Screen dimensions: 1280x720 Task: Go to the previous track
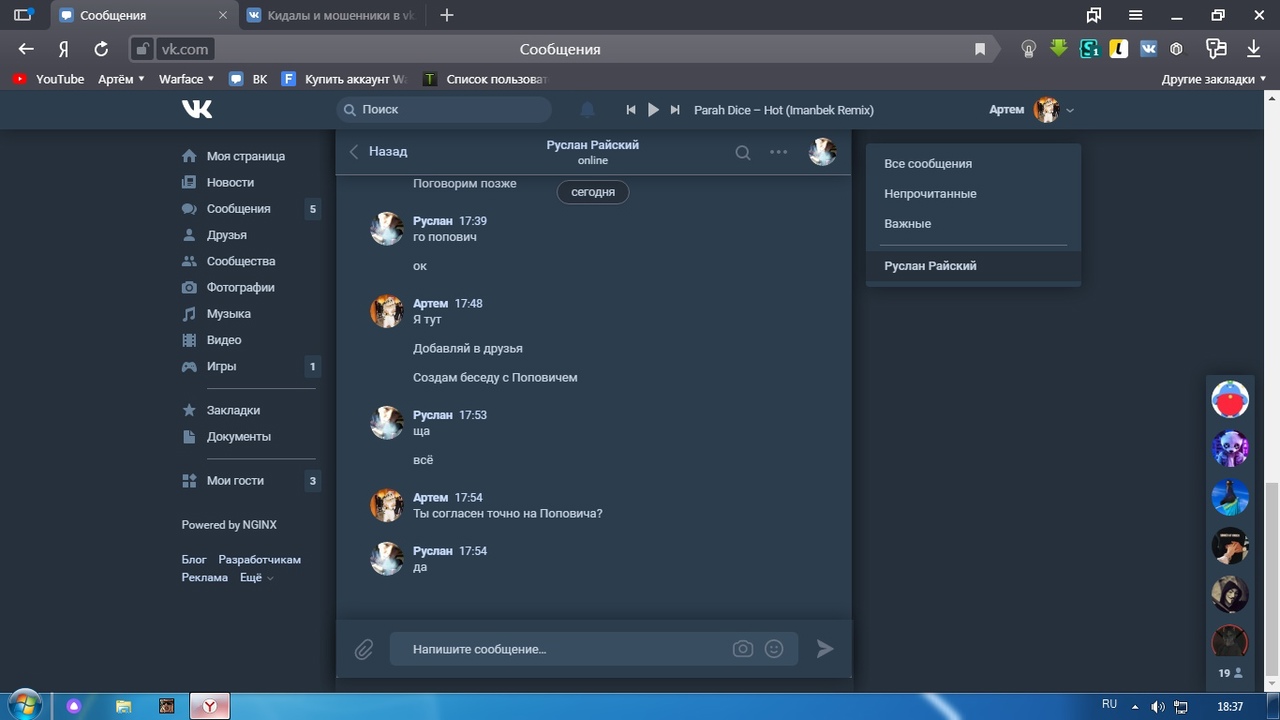pos(631,110)
